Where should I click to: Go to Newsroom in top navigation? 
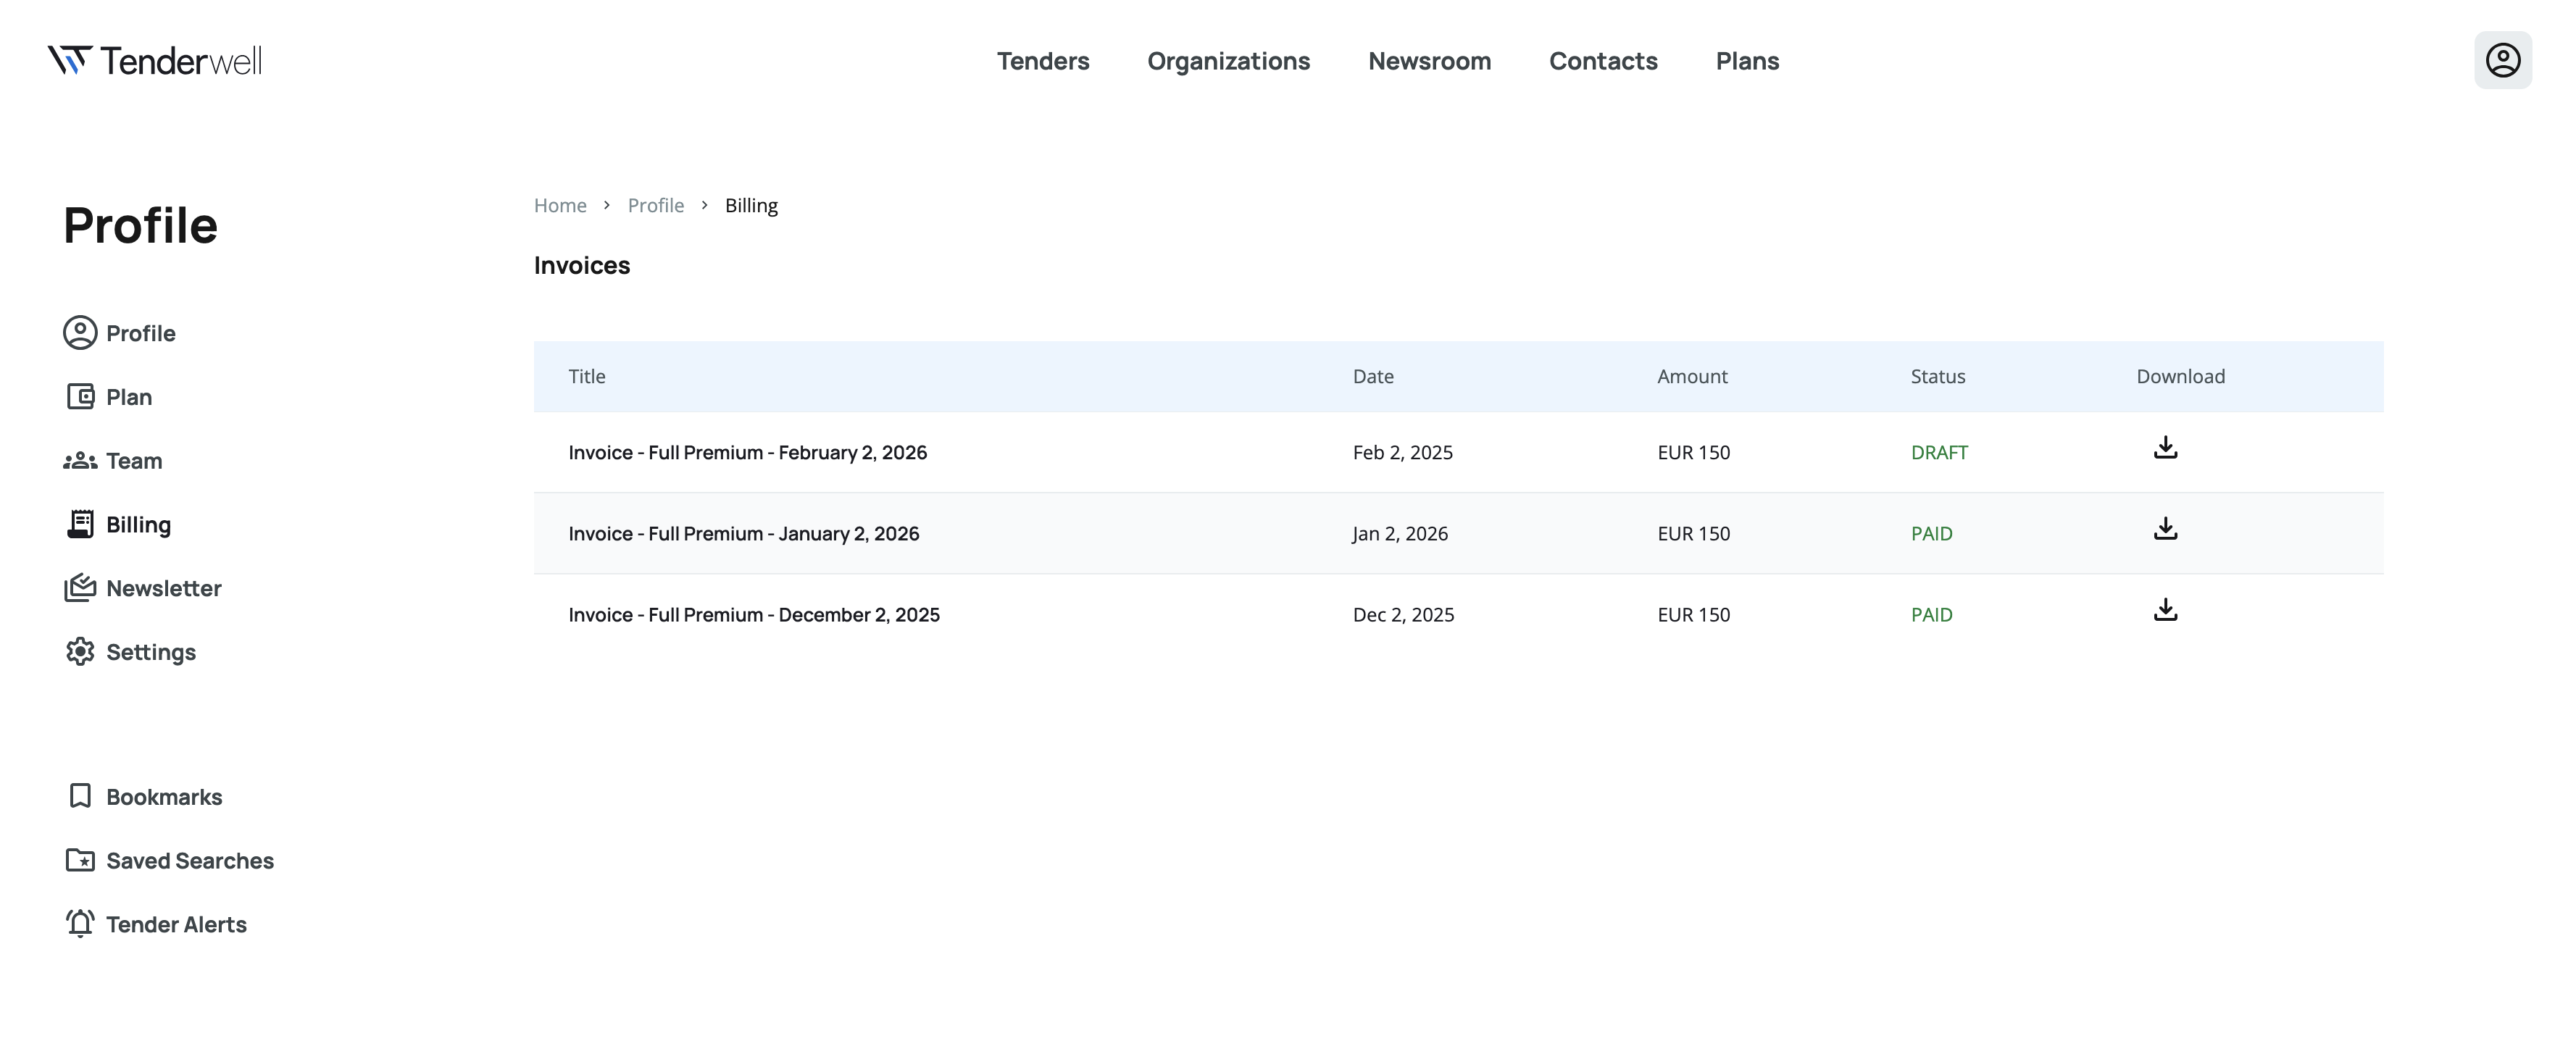(1429, 61)
